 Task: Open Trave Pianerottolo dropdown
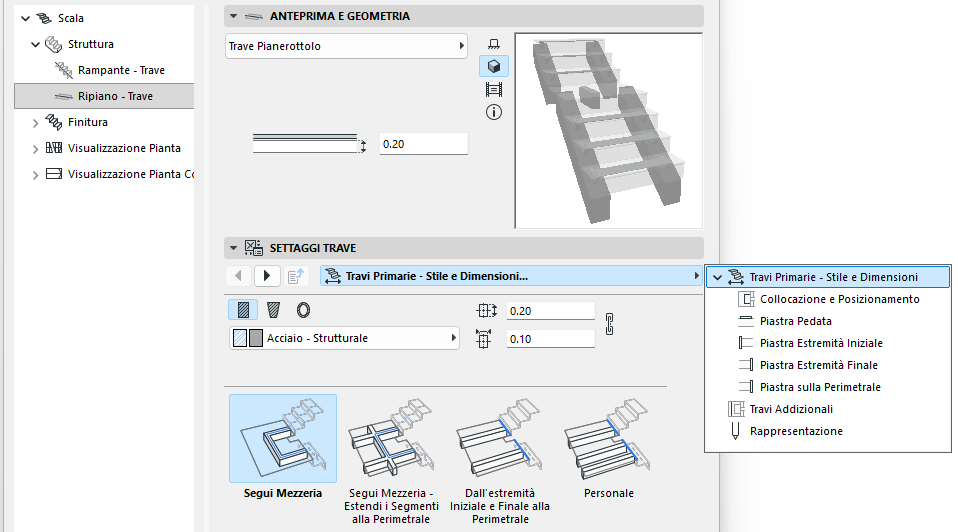click(346, 46)
